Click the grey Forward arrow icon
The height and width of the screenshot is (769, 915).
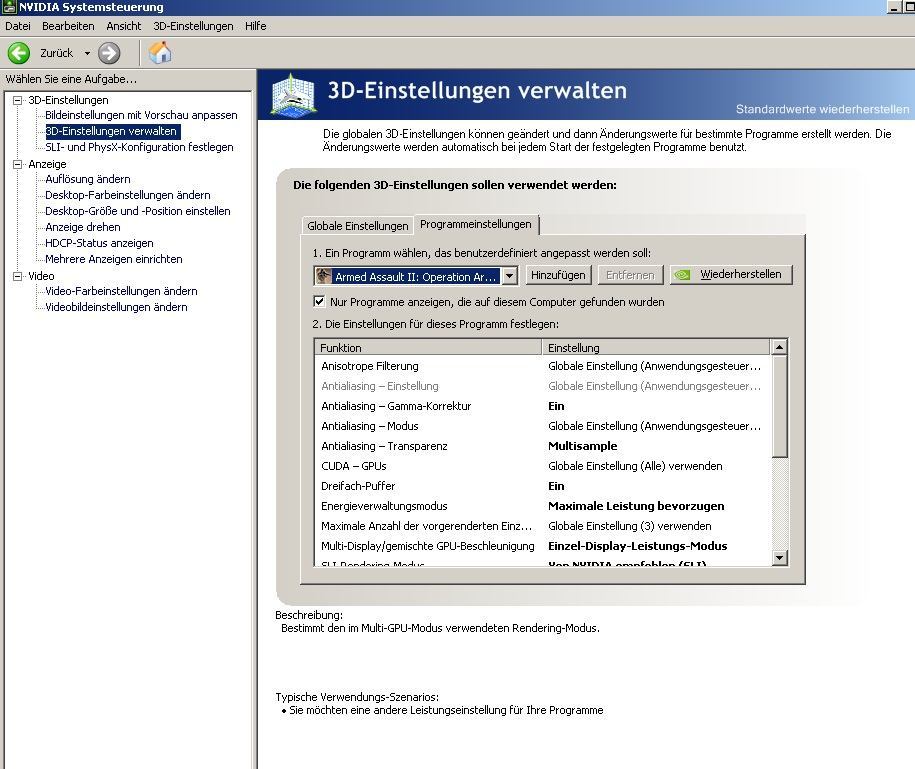coord(109,53)
